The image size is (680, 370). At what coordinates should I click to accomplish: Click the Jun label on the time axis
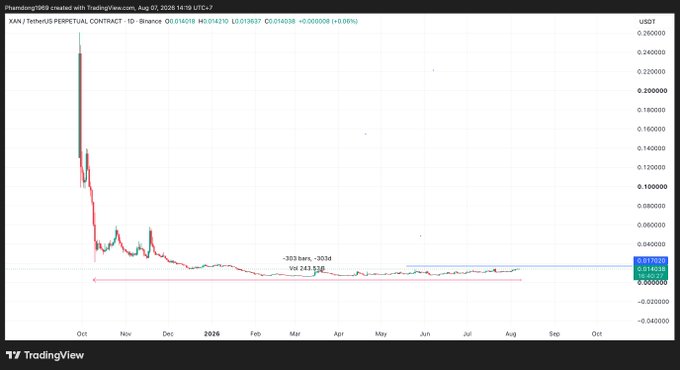pyautogui.click(x=425, y=334)
